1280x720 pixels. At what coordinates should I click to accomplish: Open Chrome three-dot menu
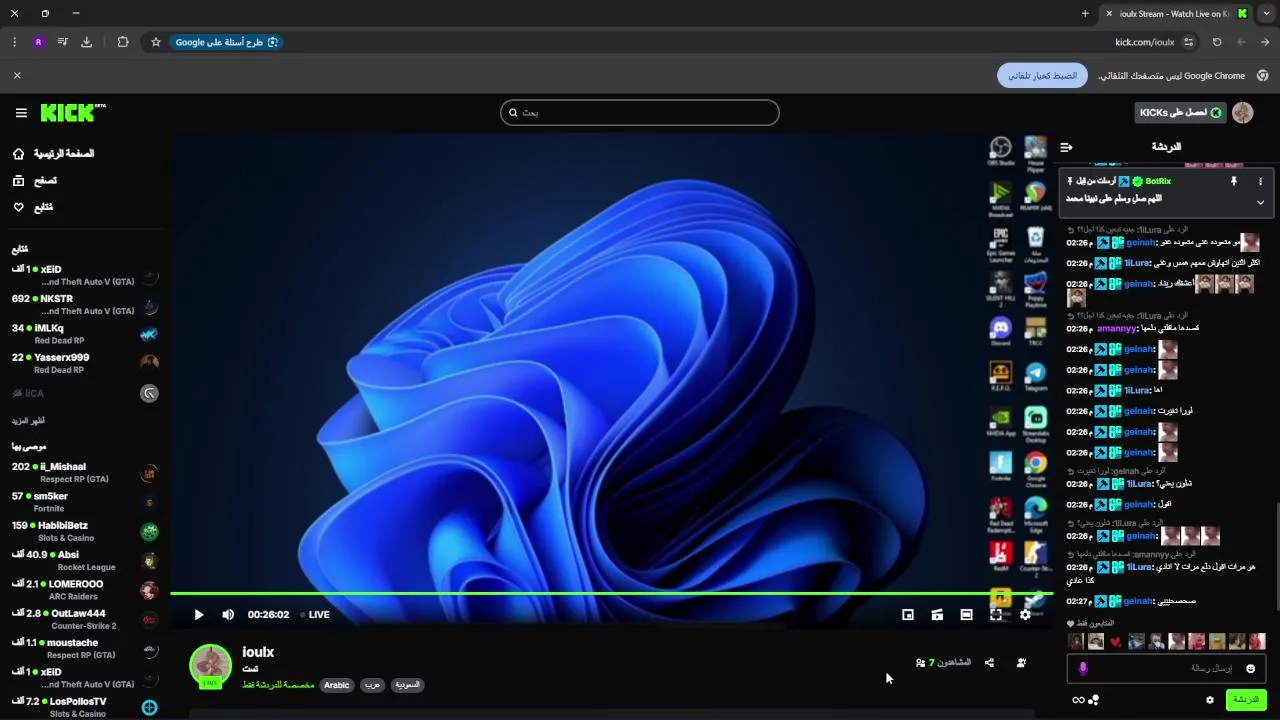pyautogui.click(x=14, y=42)
